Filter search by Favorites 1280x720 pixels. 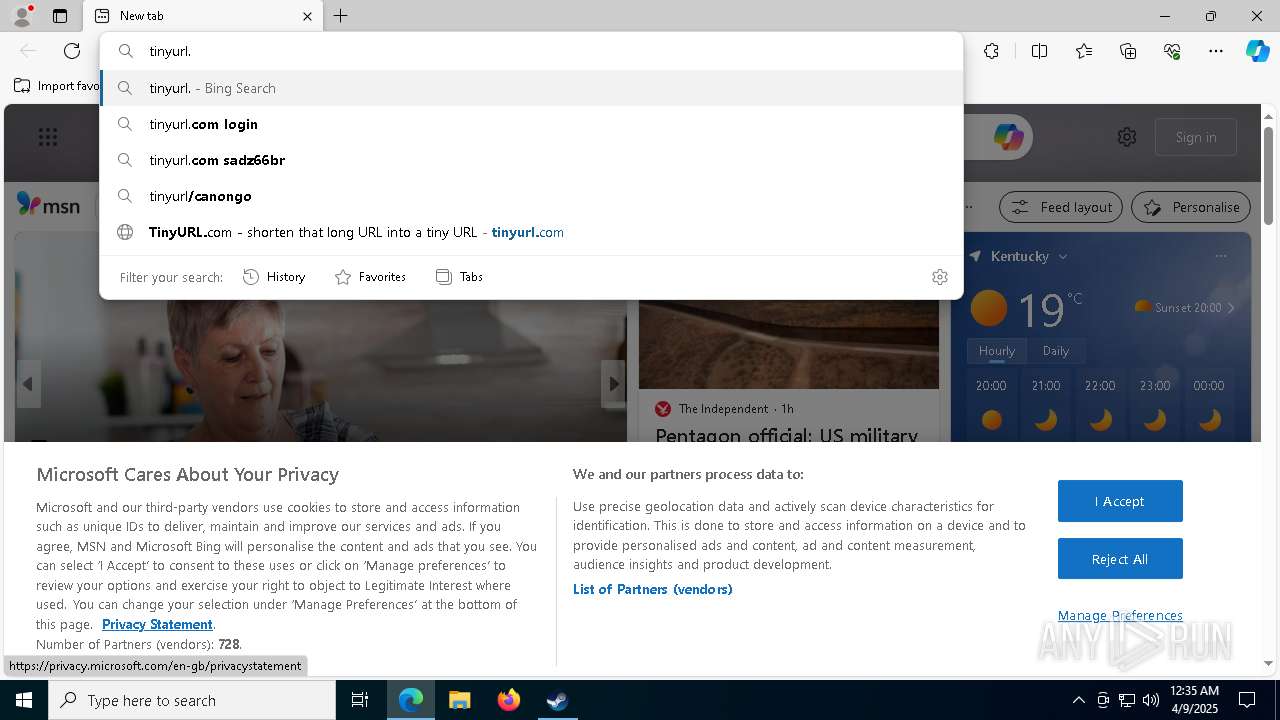(370, 277)
